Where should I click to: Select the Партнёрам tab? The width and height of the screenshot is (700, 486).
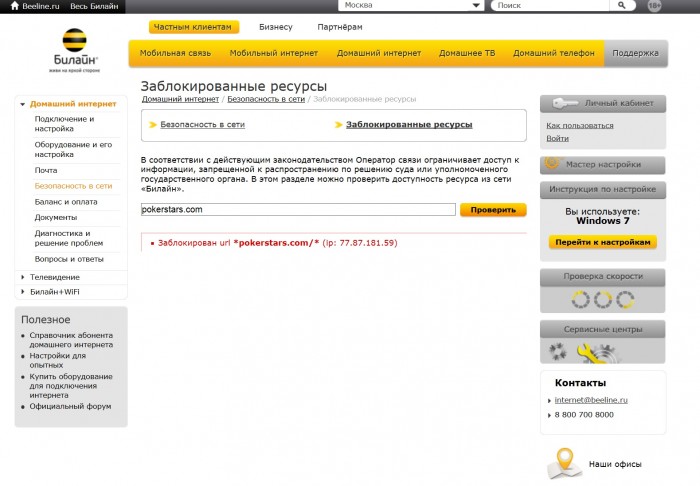point(340,27)
